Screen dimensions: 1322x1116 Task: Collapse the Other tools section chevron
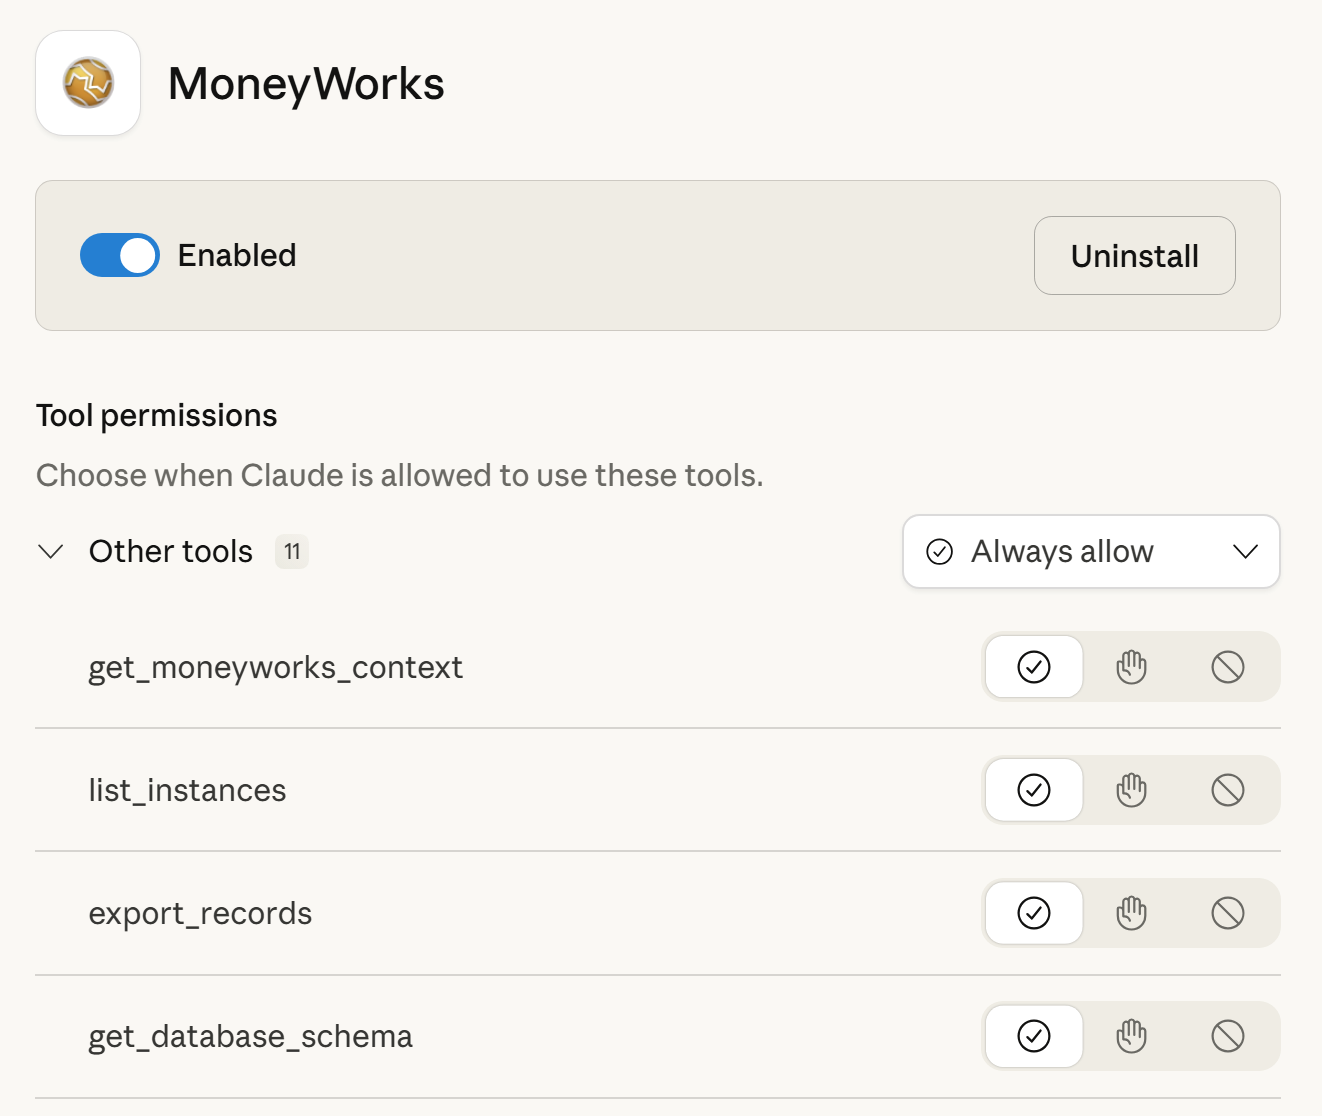pyautogui.click(x=50, y=552)
